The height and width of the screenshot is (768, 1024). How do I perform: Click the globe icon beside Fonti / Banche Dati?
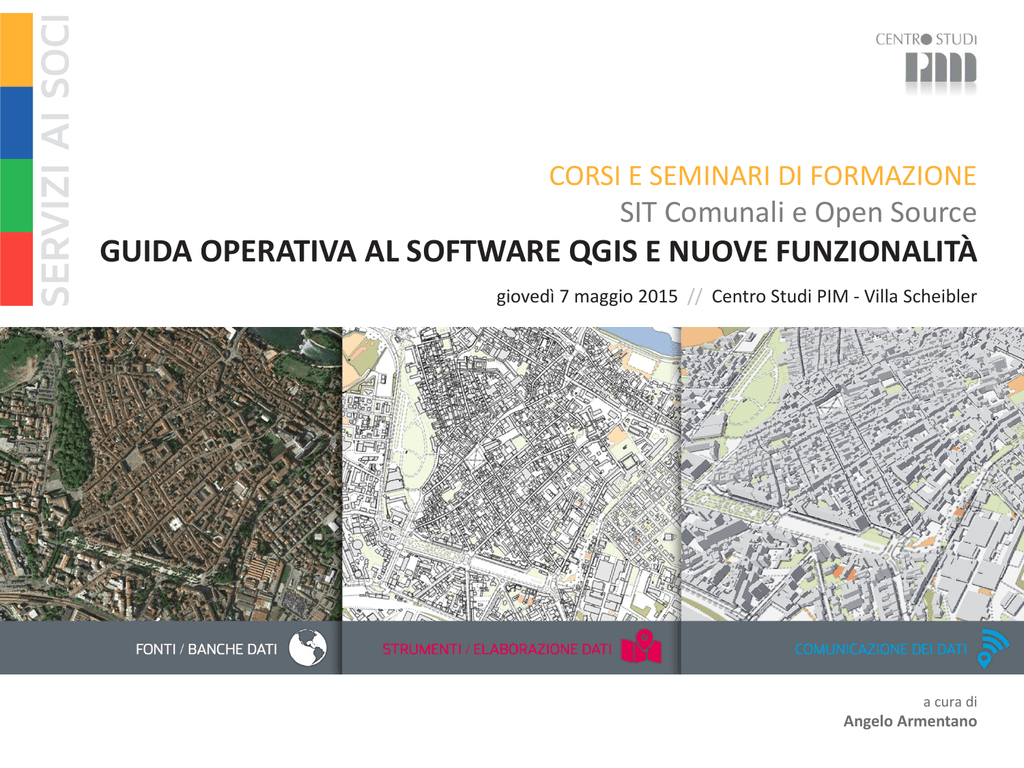coord(307,648)
